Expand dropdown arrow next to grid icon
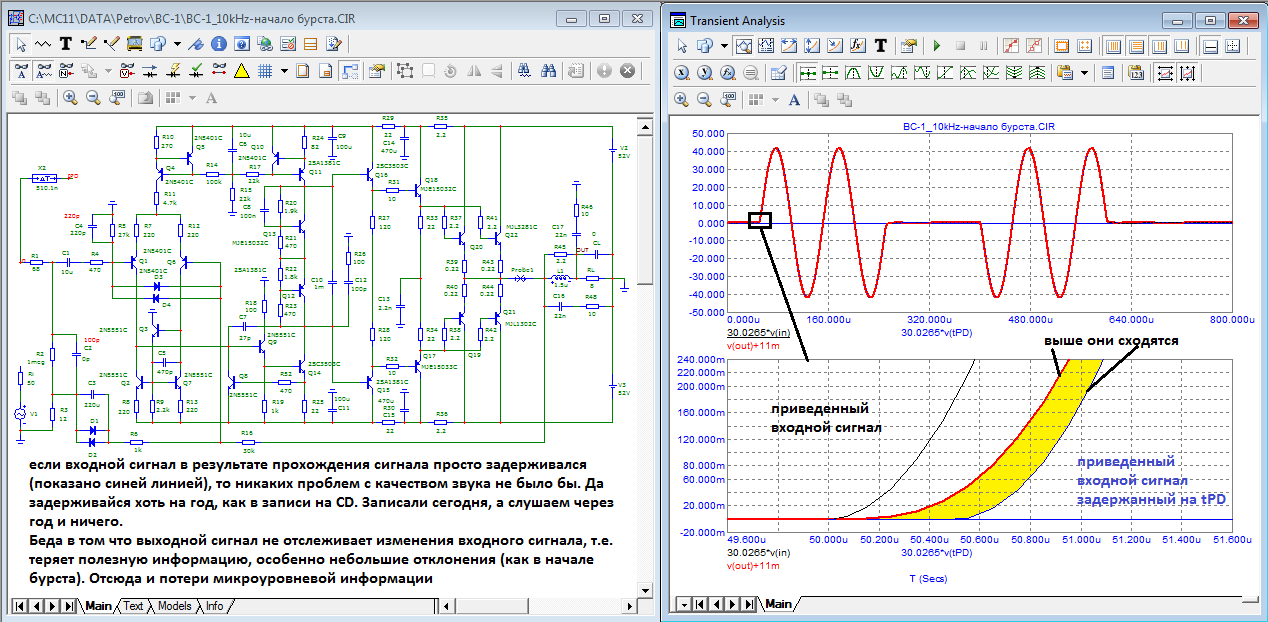Screen dimensions: 1268x622 tap(284, 71)
